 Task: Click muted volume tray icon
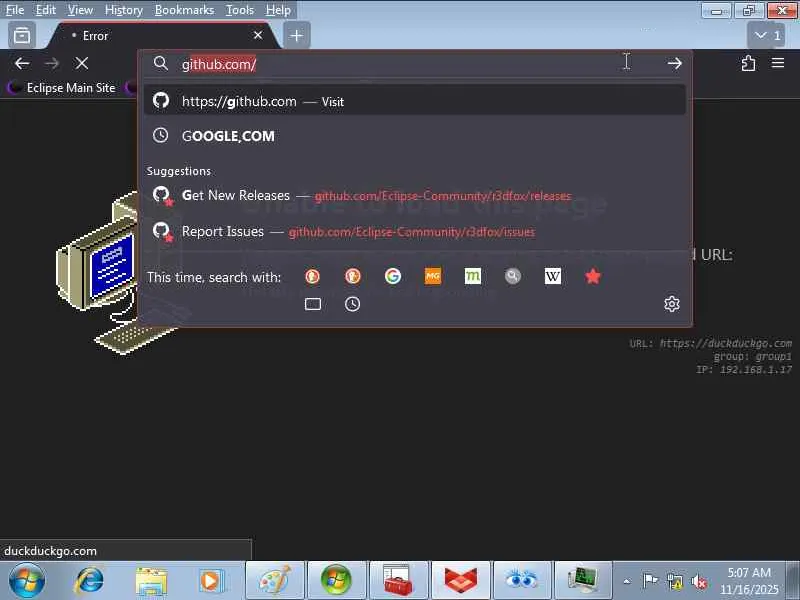[x=699, y=581]
